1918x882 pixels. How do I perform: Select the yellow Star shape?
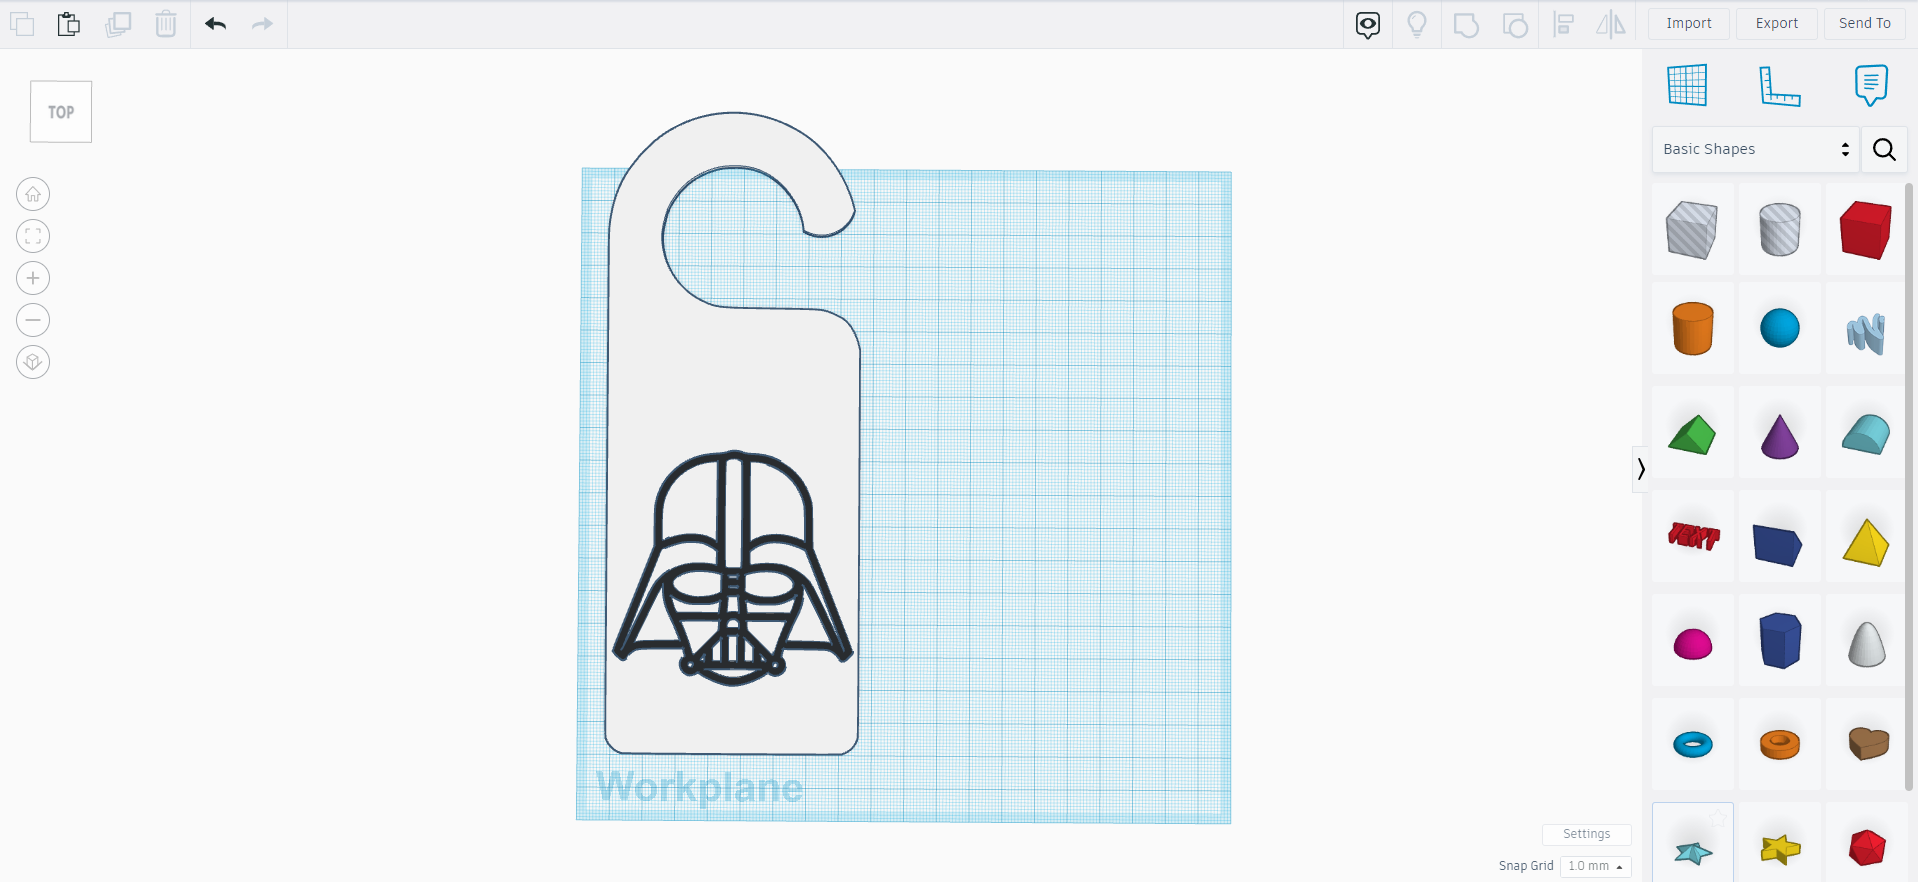coord(1779,849)
